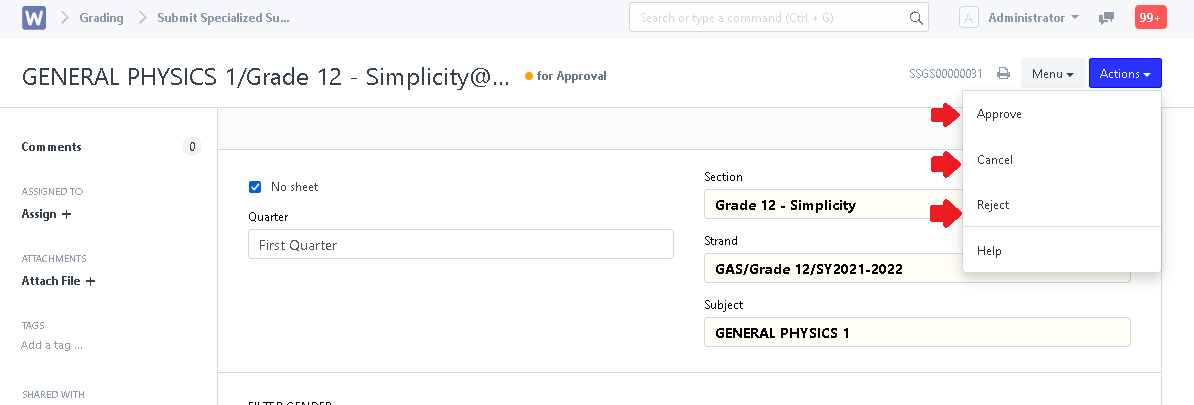
Task: Choose Cancel in the Actions menu
Action: point(995,160)
